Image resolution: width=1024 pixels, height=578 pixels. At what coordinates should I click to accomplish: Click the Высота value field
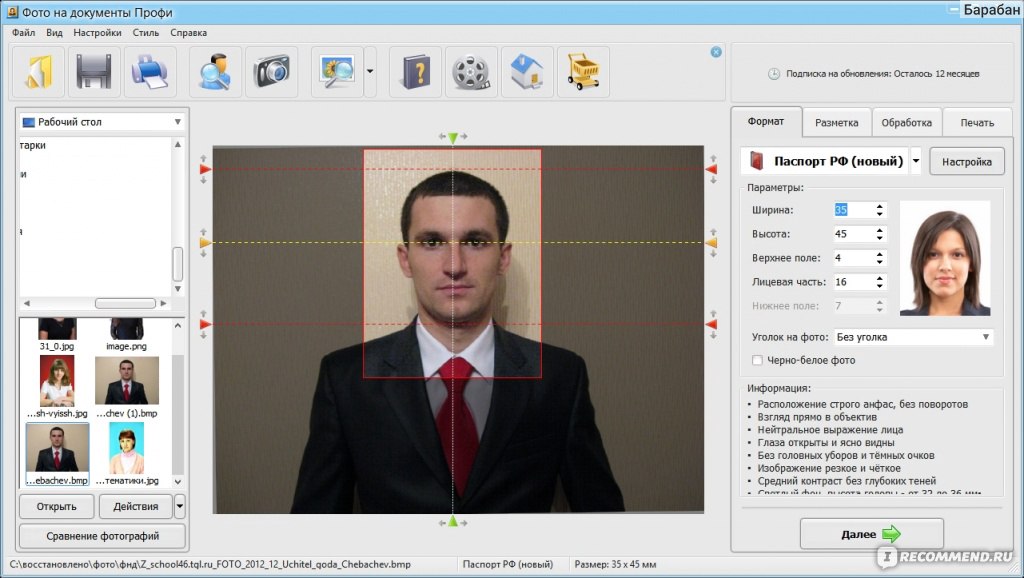(853, 234)
